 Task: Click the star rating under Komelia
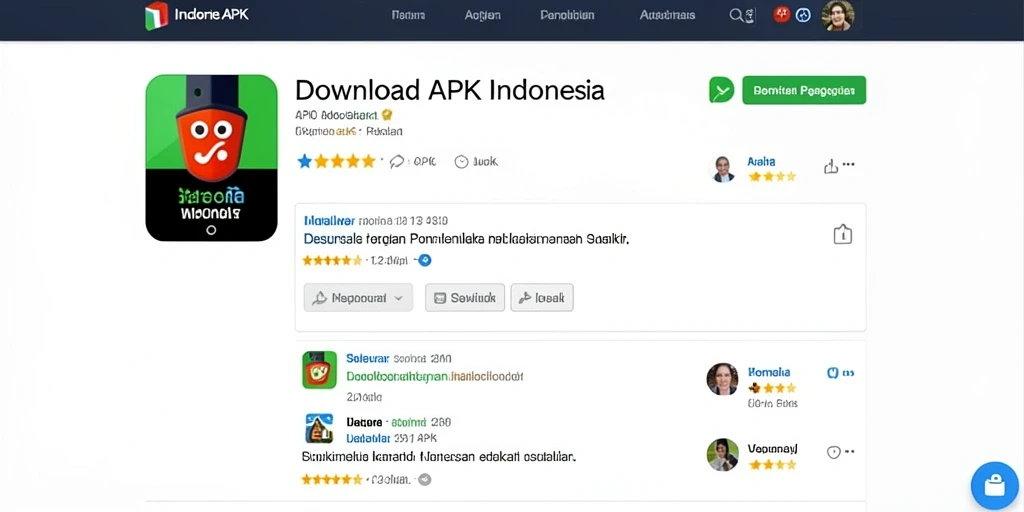[771, 388]
